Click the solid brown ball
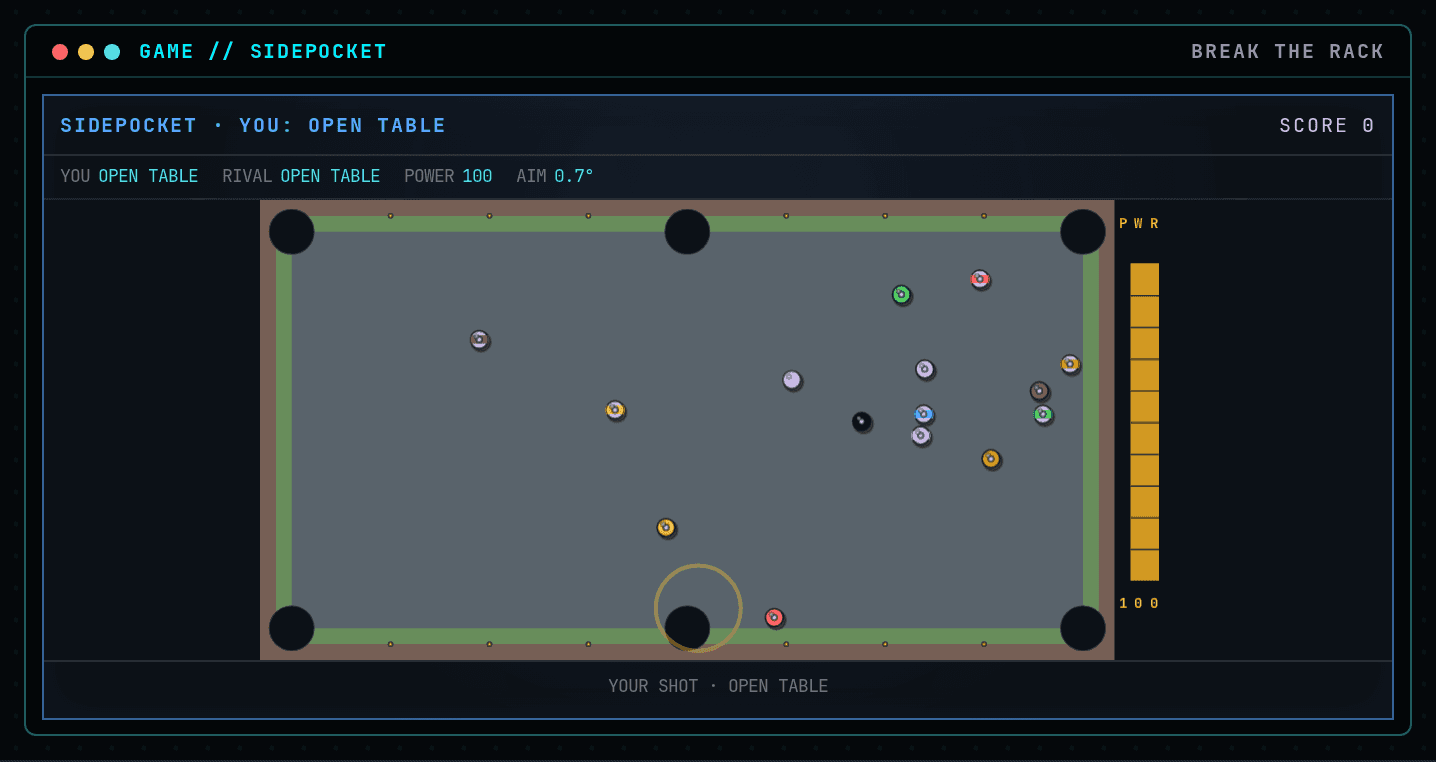The image size is (1436, 762). 1039,390
